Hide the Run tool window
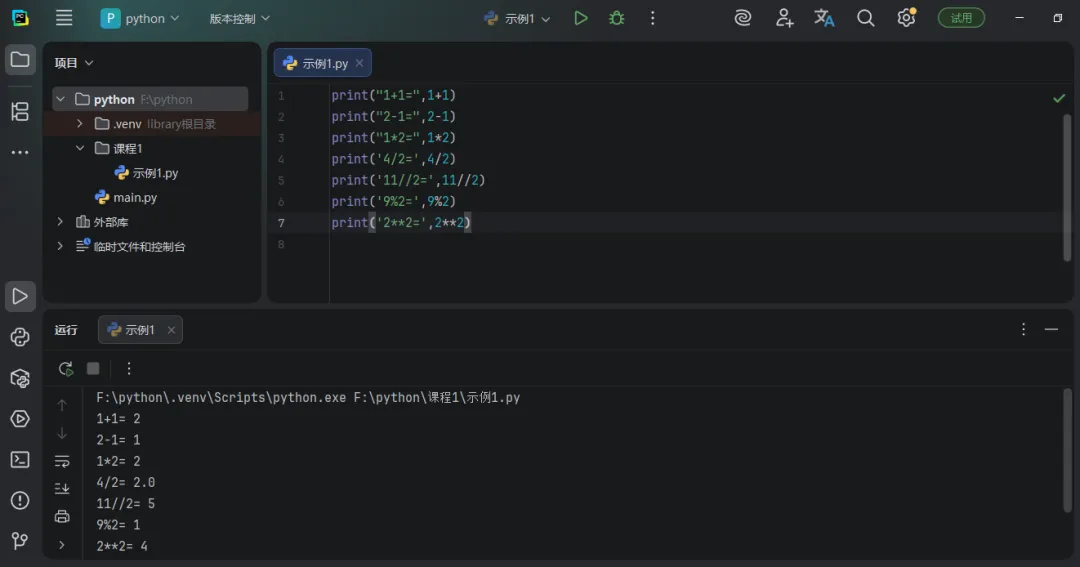 pos(1051,329)
